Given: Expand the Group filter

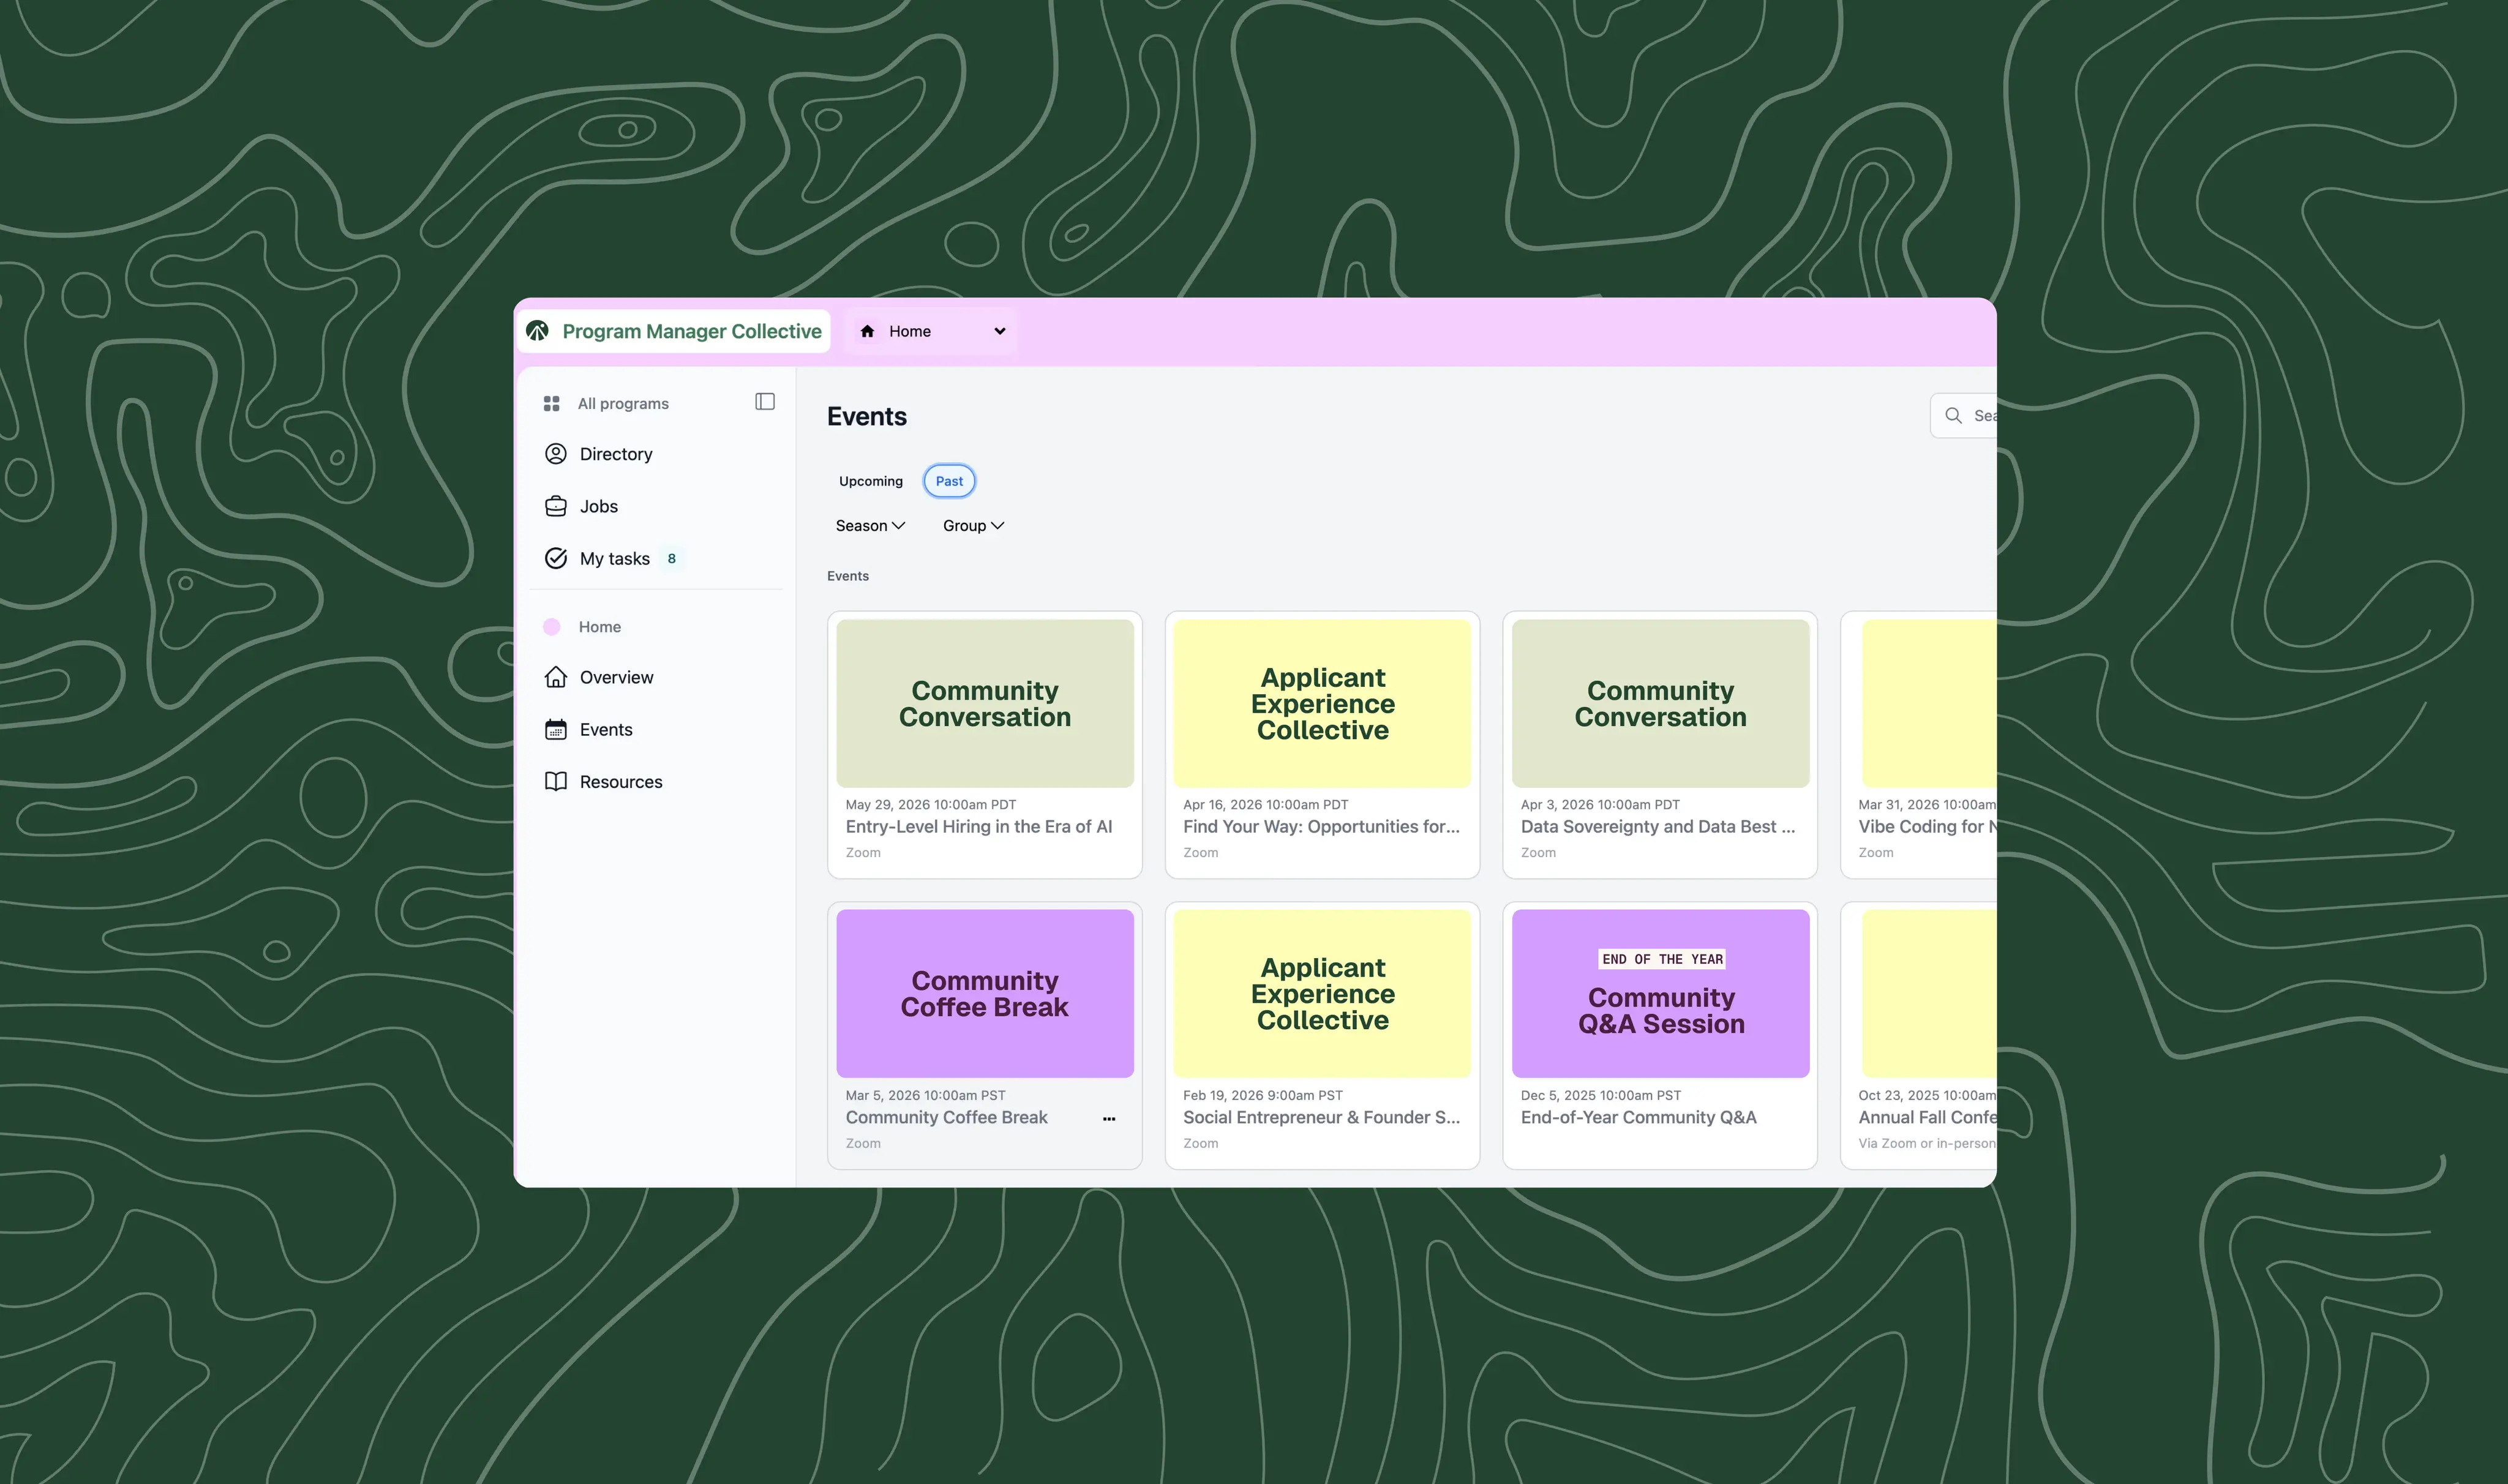Looking at the screenshot, I should pos(973,526).
